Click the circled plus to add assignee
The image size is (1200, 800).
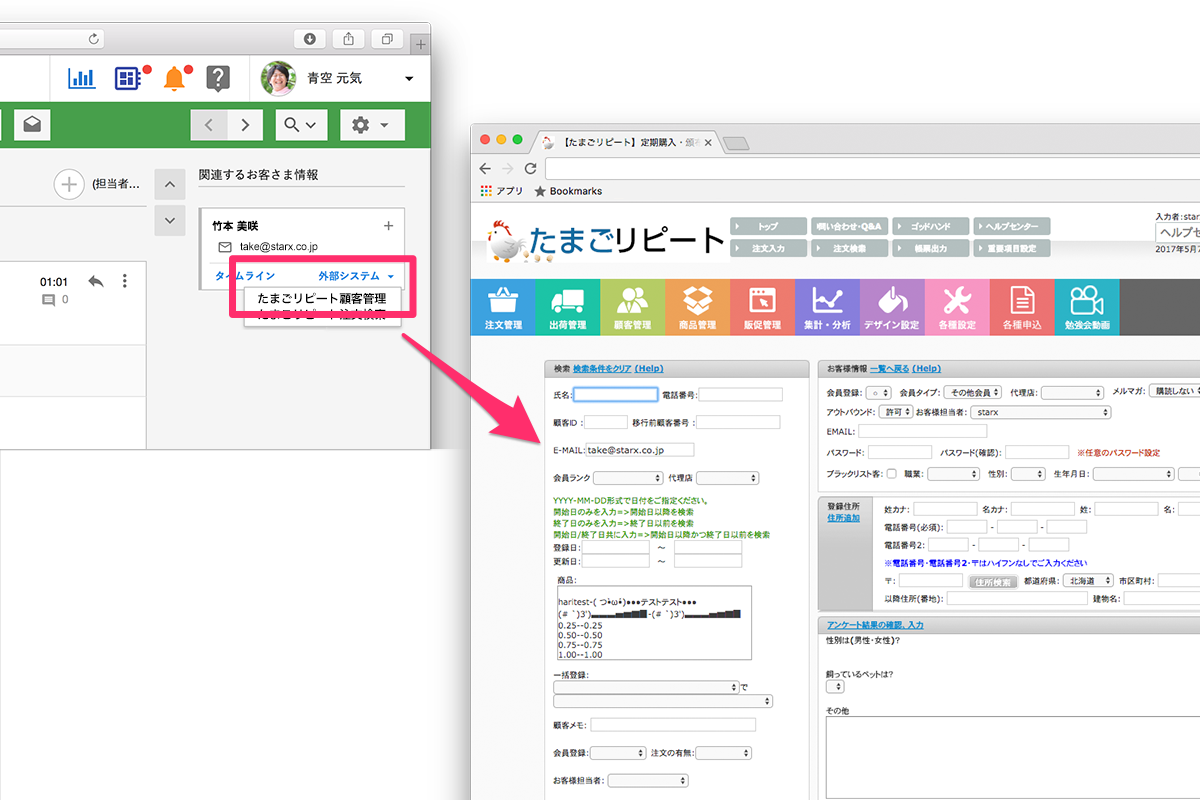click(68, 184)
